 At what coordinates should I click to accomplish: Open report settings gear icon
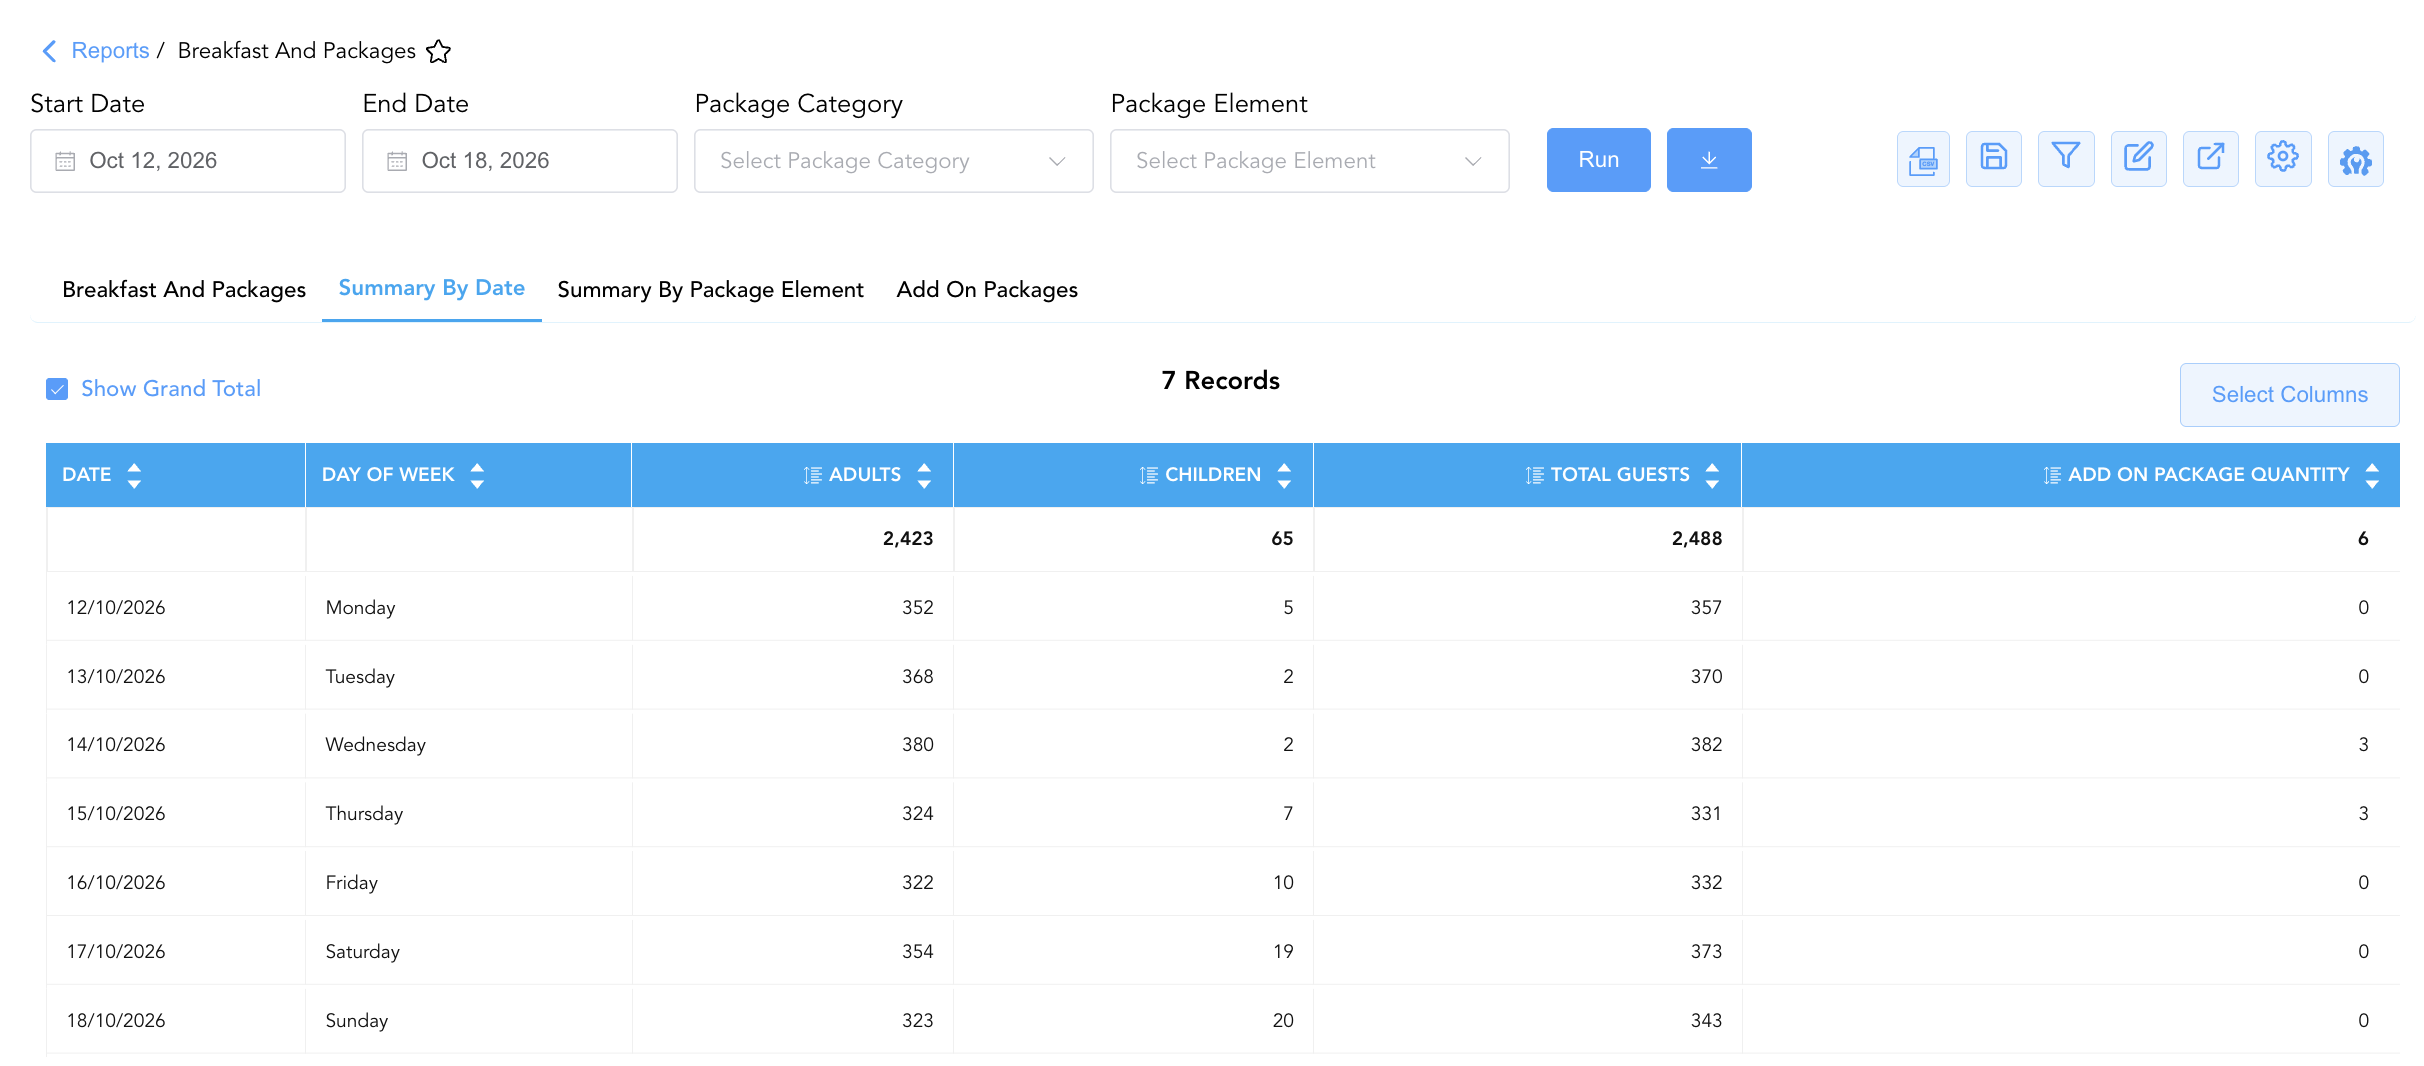tap(2282, 159)
